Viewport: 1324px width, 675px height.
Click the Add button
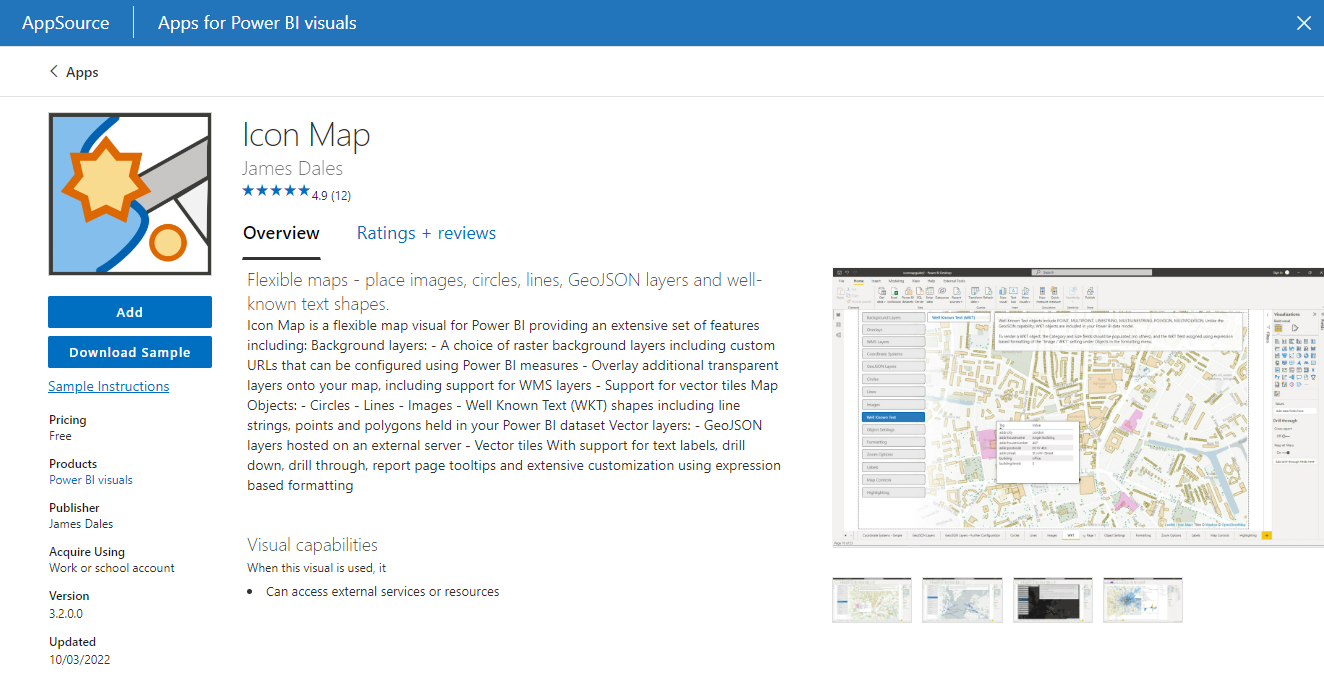coord(130,311)
